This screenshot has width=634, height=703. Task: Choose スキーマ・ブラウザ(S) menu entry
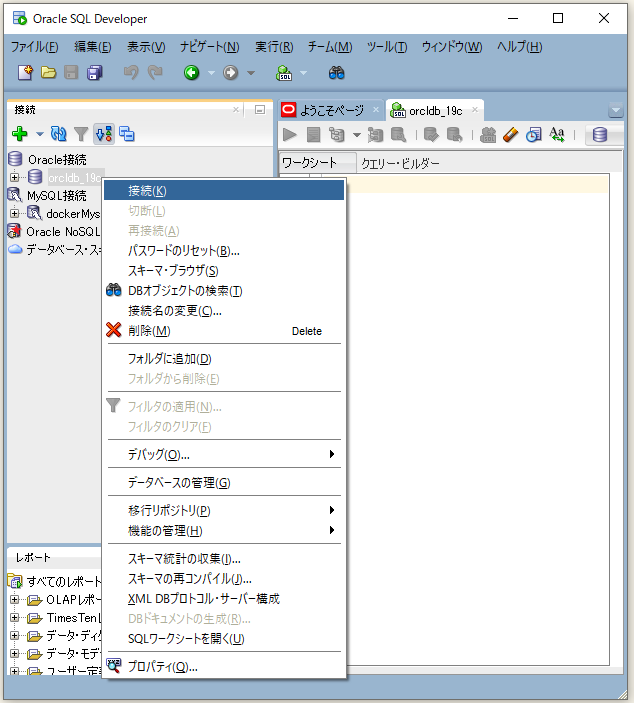click(224, 271)
